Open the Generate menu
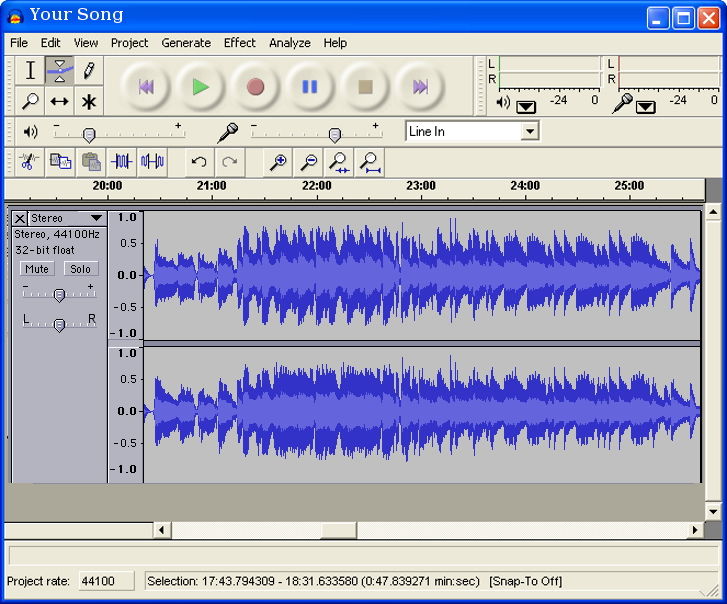This screenshot has width=727, height=604. click(x=186, y=43)
